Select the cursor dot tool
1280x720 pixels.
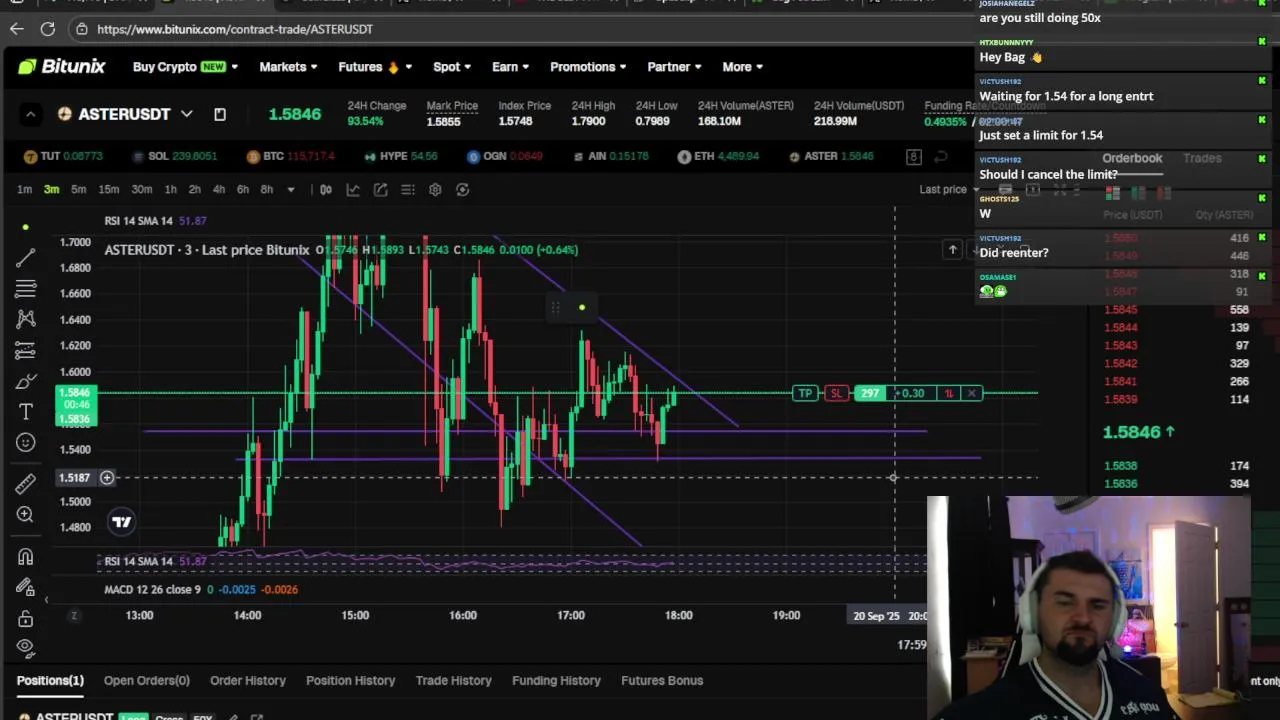[x=26, y=227]
